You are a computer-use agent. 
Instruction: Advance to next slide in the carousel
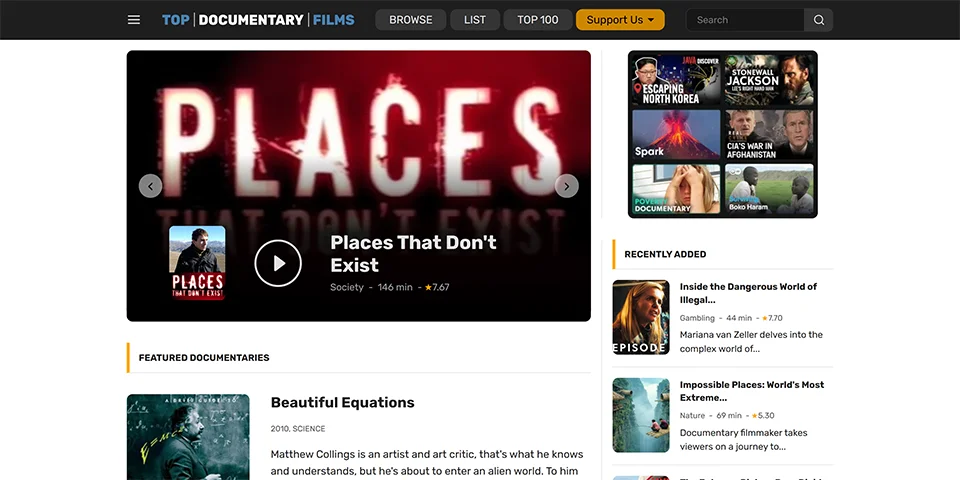566,186
